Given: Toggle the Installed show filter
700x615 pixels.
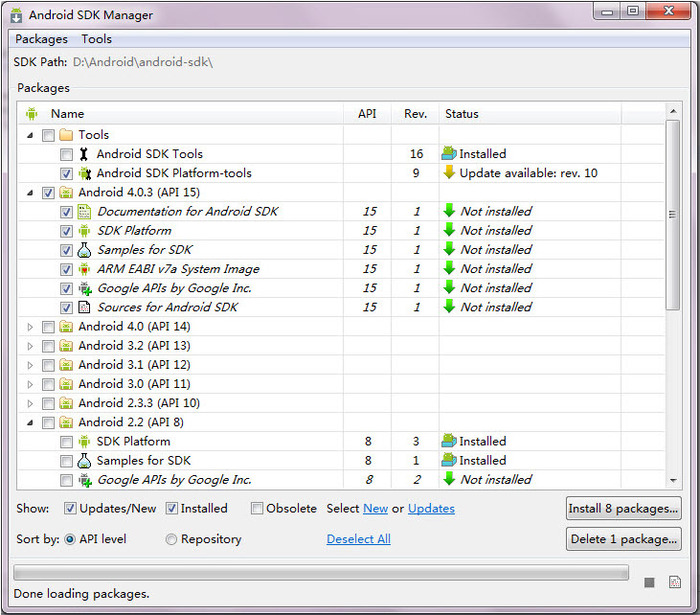Looking at the screenshot, I should coord(171,508).
